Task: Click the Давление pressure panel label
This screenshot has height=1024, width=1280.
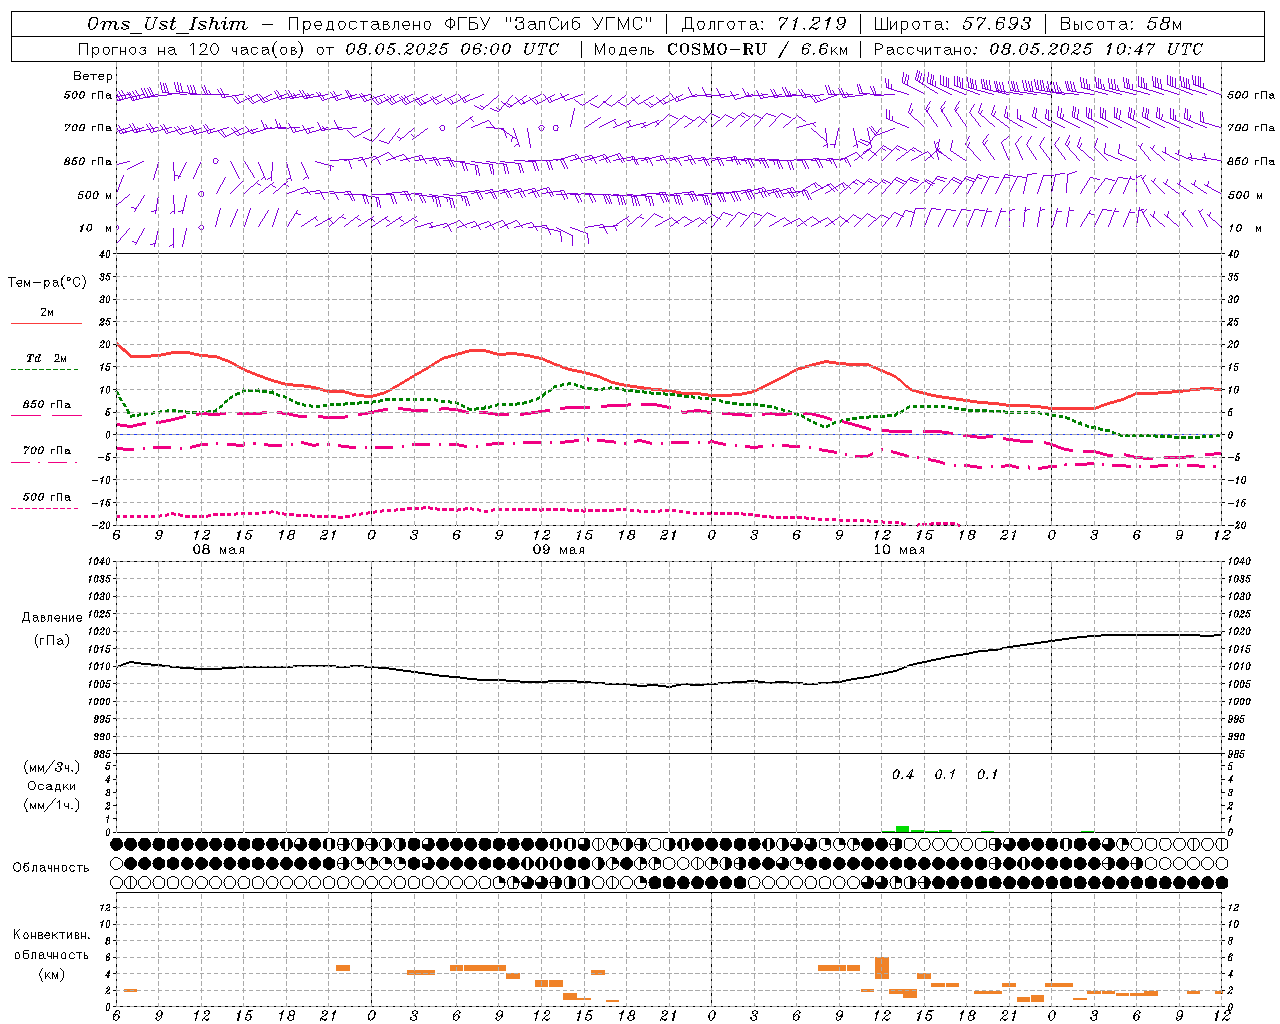Action: (52, 618)
